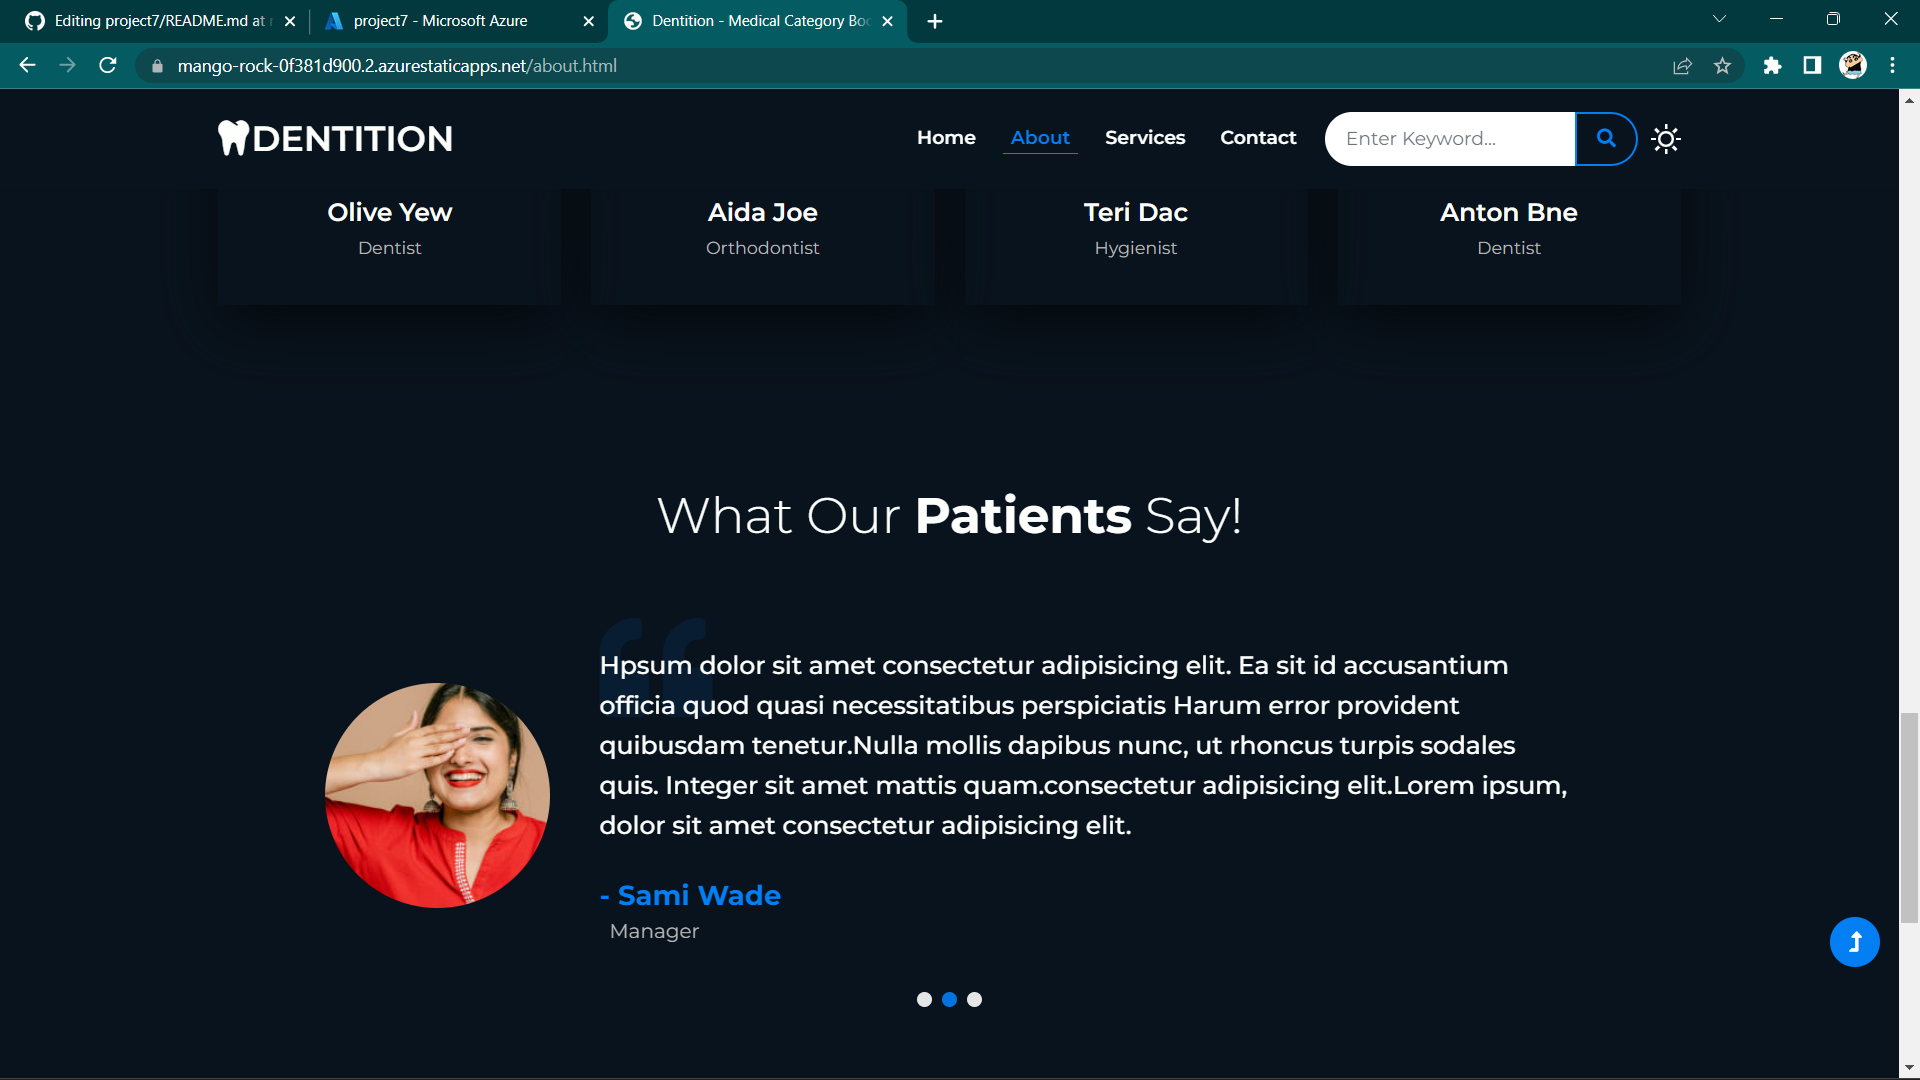Reload the page with refresh icon

click(108, 66)
